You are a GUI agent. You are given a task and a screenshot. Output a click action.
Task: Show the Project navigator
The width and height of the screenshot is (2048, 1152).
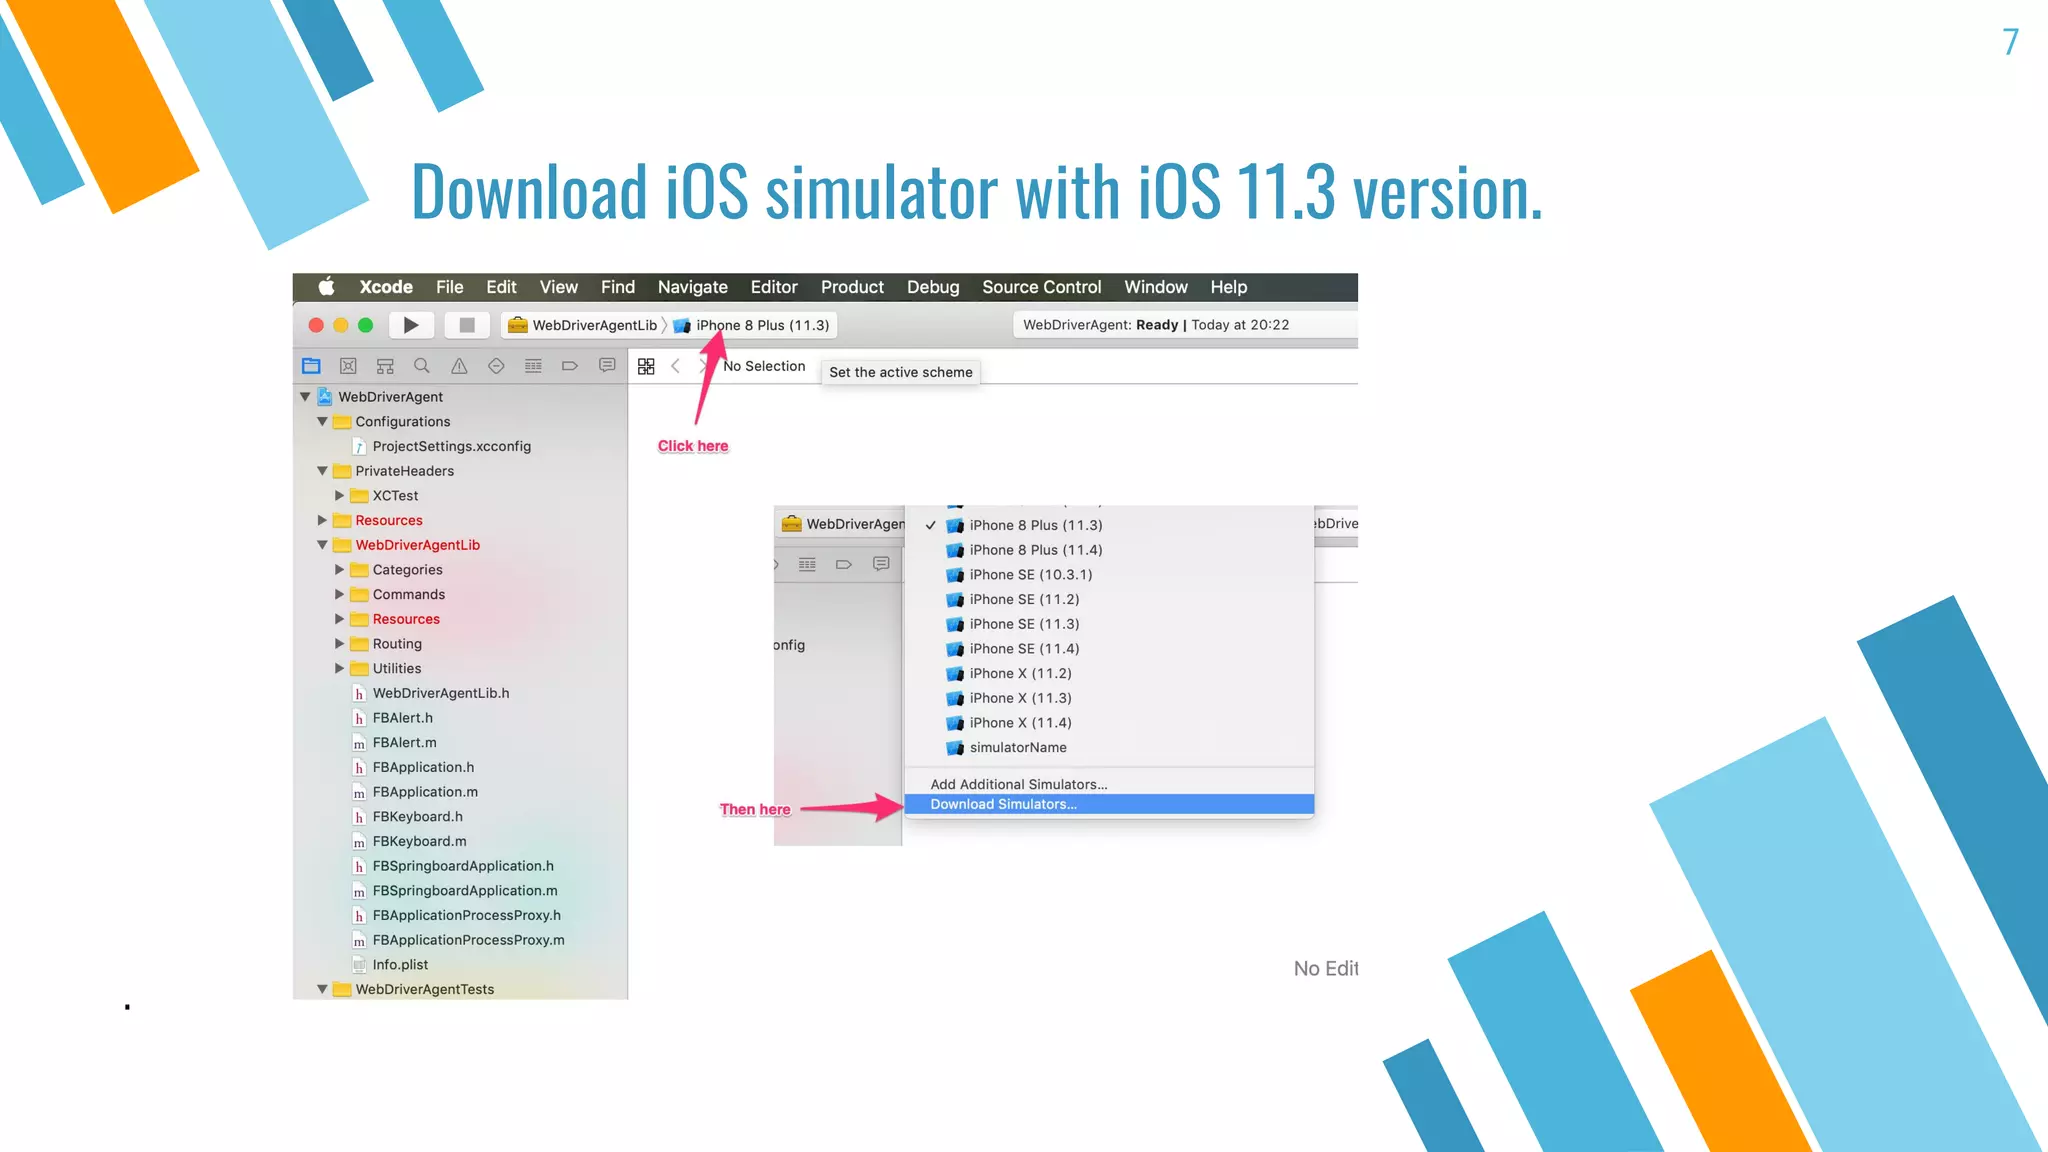click(311, 366)
